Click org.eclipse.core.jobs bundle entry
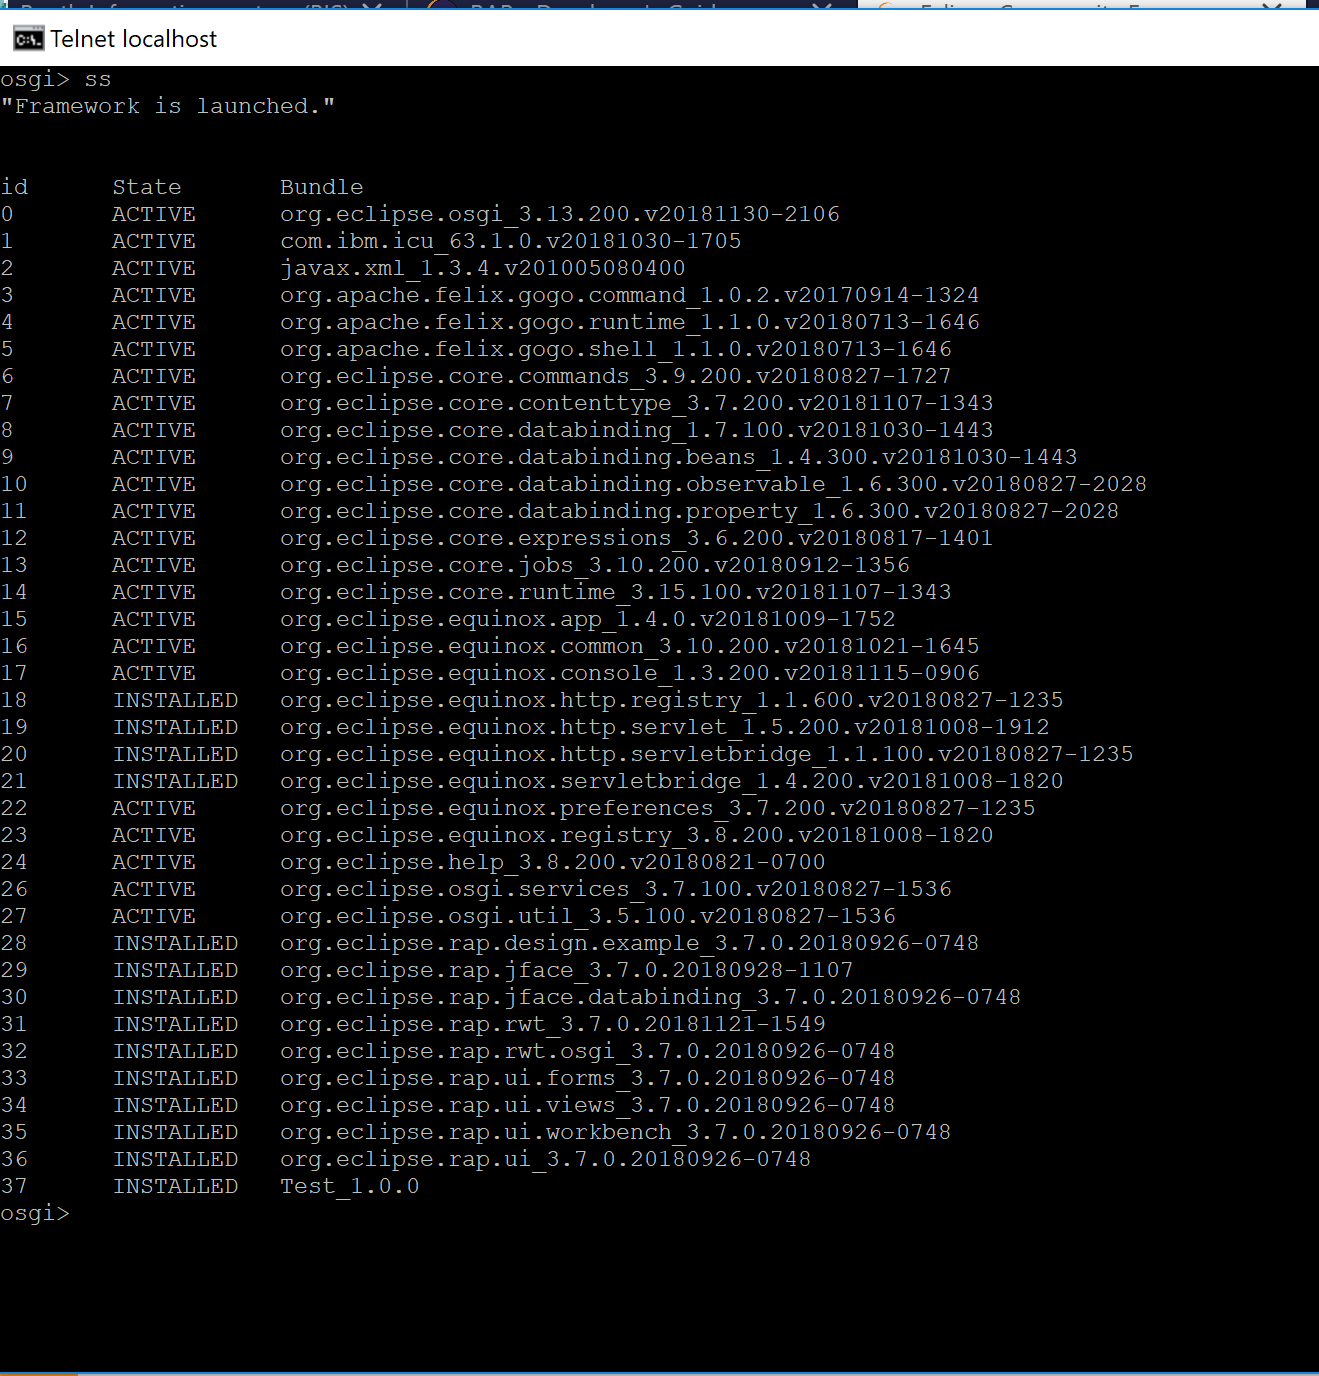This screenshot has width=1319, height=1376. click(x=595, y=565)
